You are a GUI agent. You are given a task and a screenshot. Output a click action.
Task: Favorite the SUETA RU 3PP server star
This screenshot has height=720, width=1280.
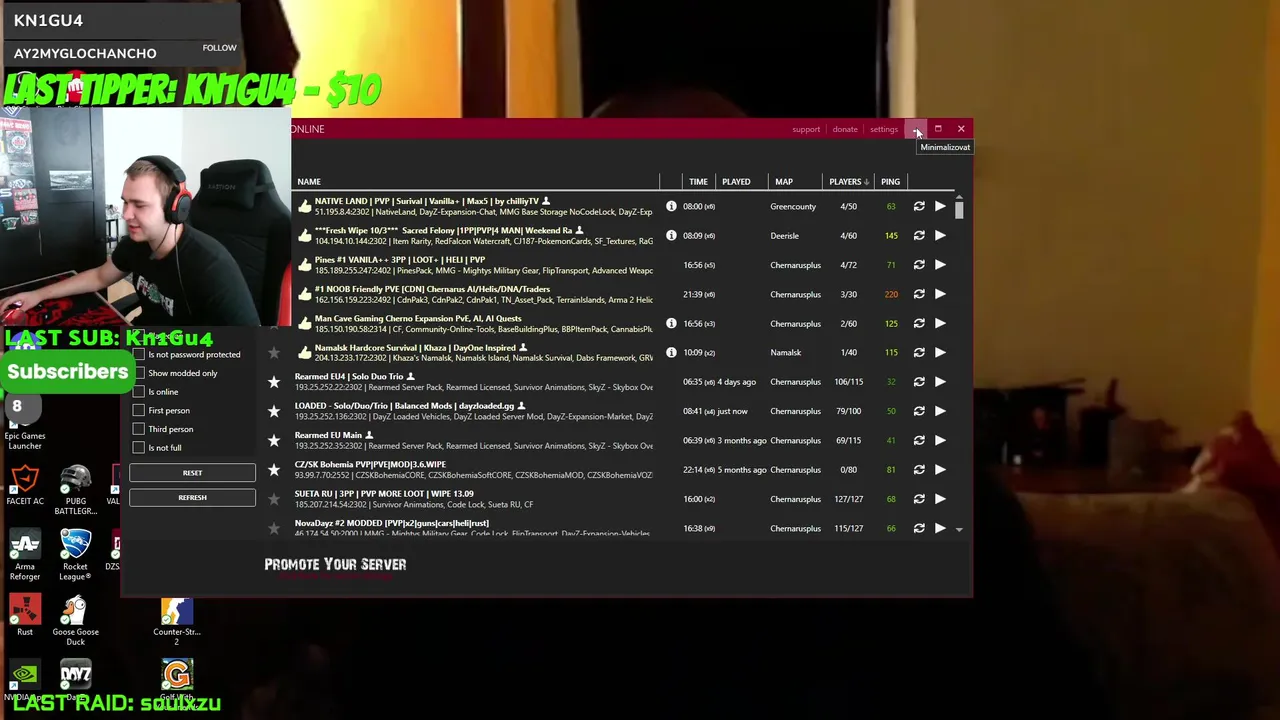[274, 499]
